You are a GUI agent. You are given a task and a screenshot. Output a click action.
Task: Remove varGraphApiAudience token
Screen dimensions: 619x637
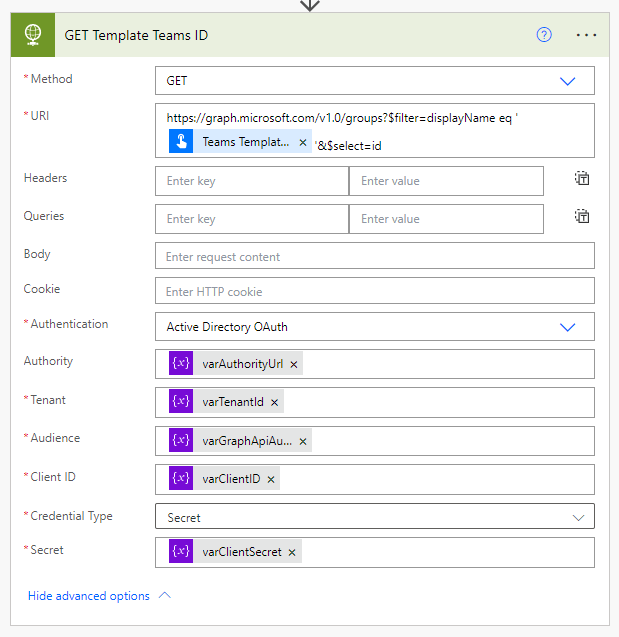[303, 441]
